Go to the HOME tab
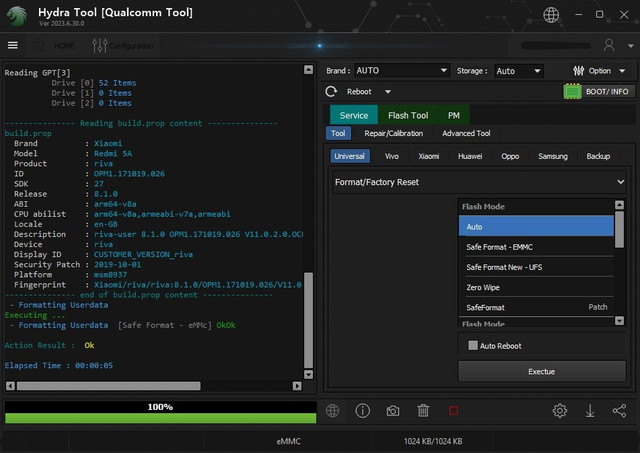The width and height of the screenshot is (640, 453). [55, 45]
